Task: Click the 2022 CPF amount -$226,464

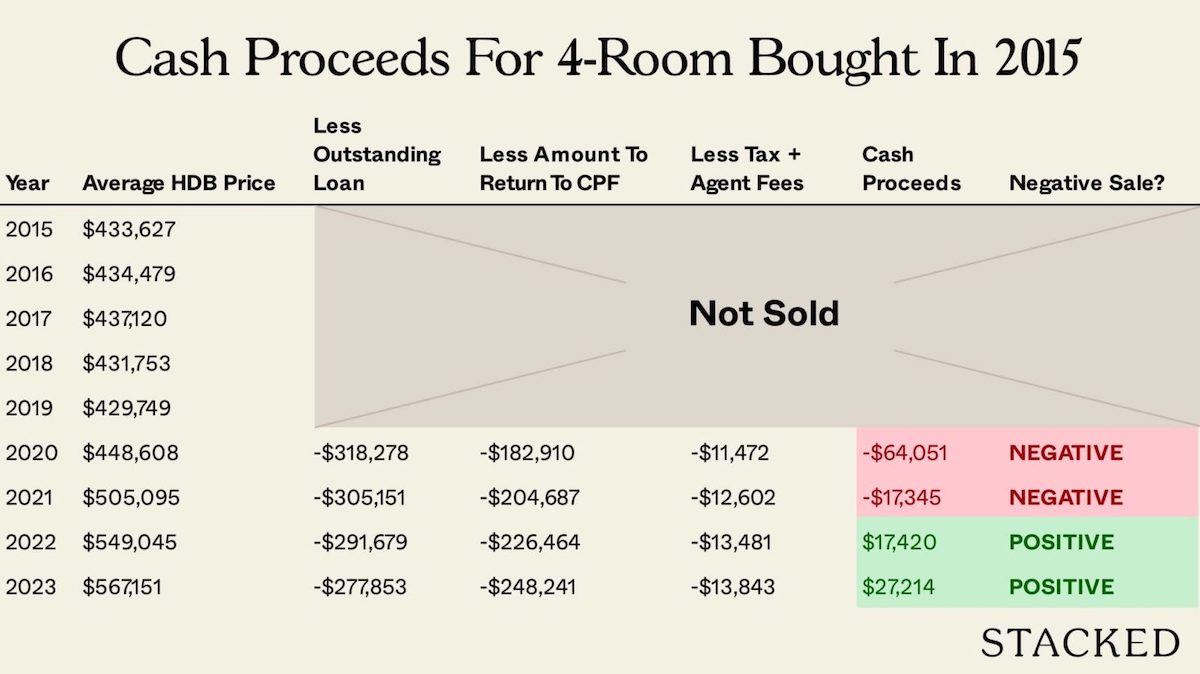Action: tap(530, 542)
